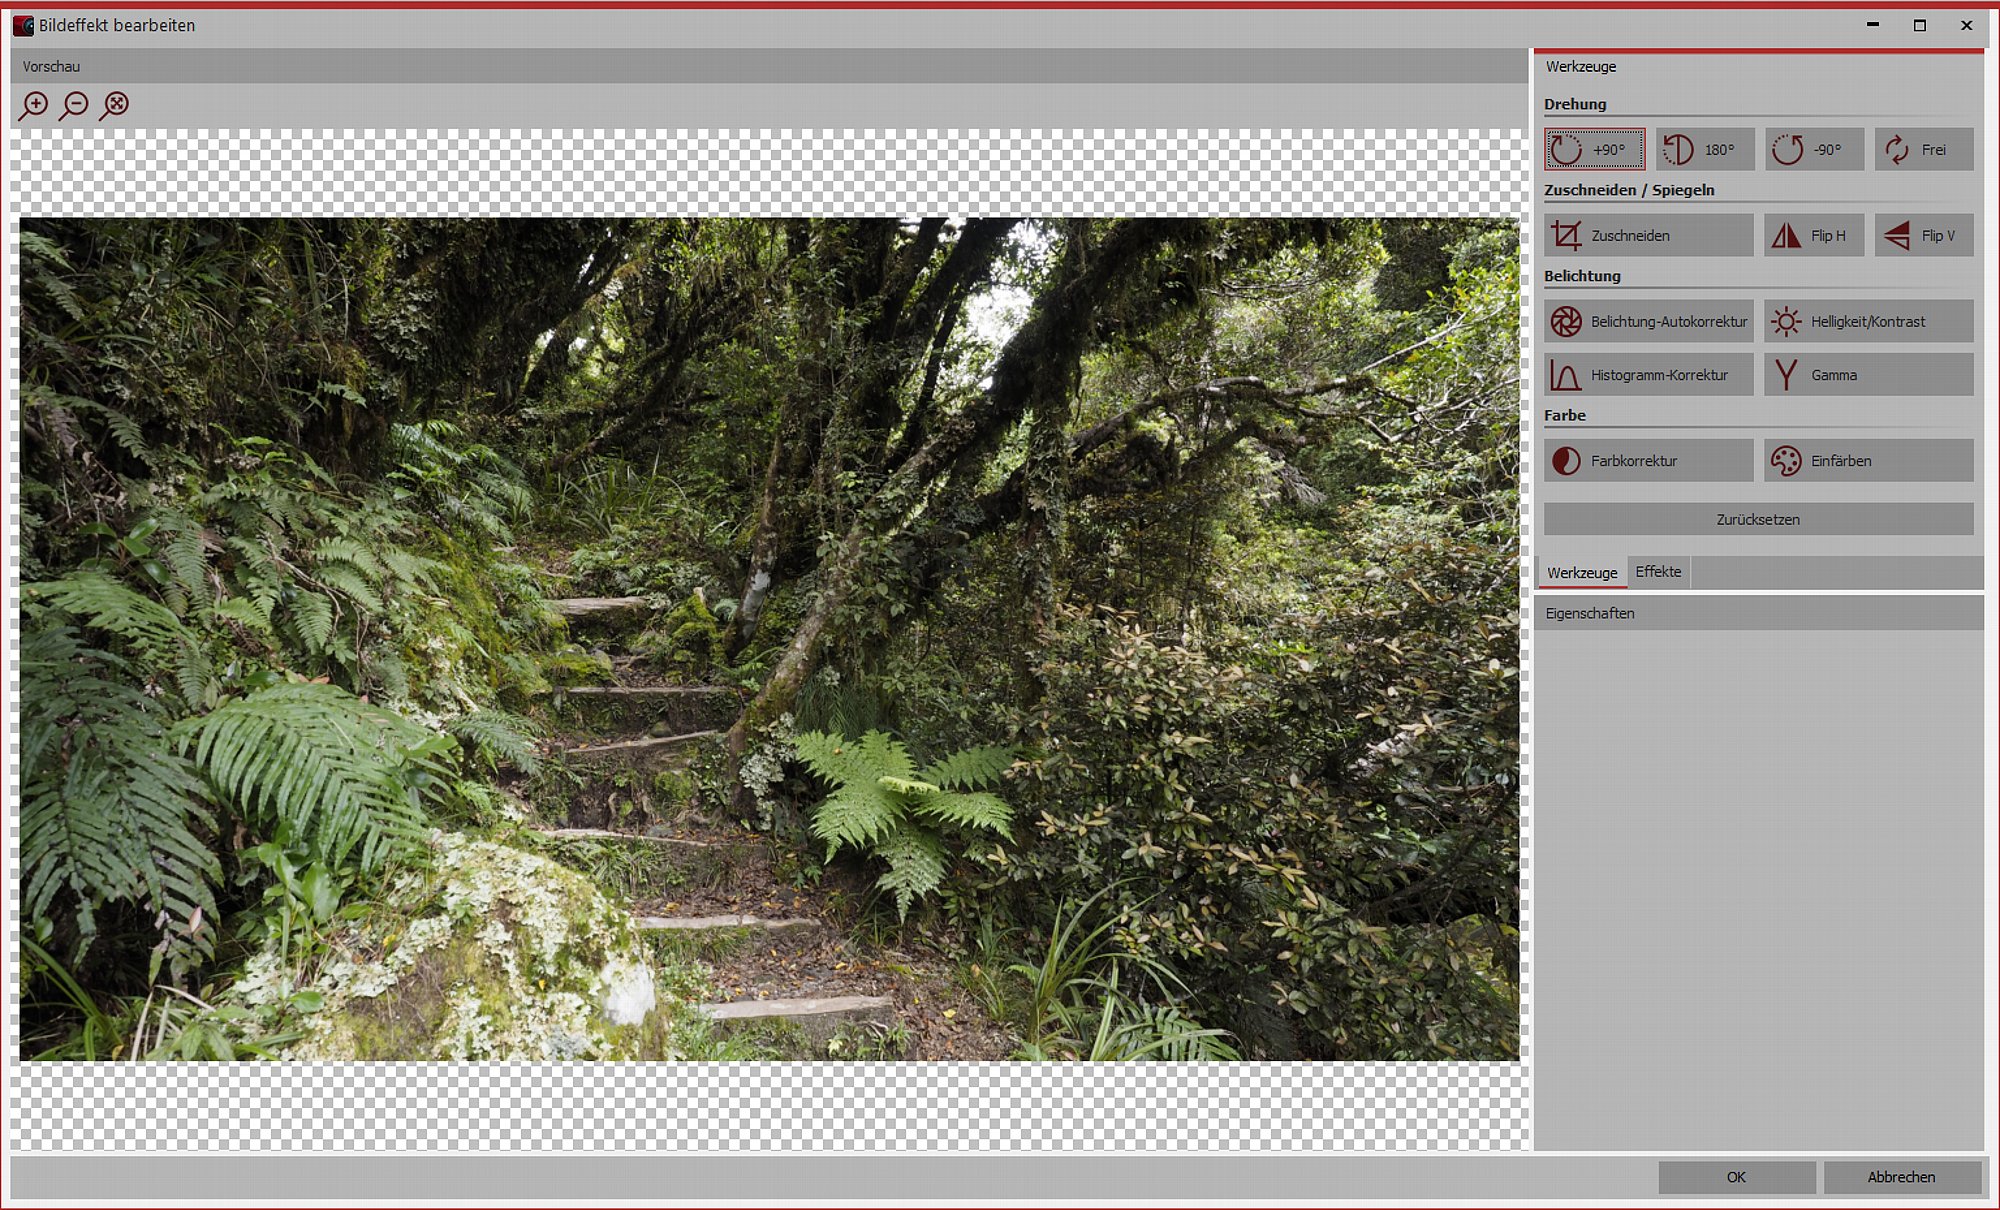Switch to the Effekte tab
Screen dimensions: 2000x1210
pos(1658,572)
